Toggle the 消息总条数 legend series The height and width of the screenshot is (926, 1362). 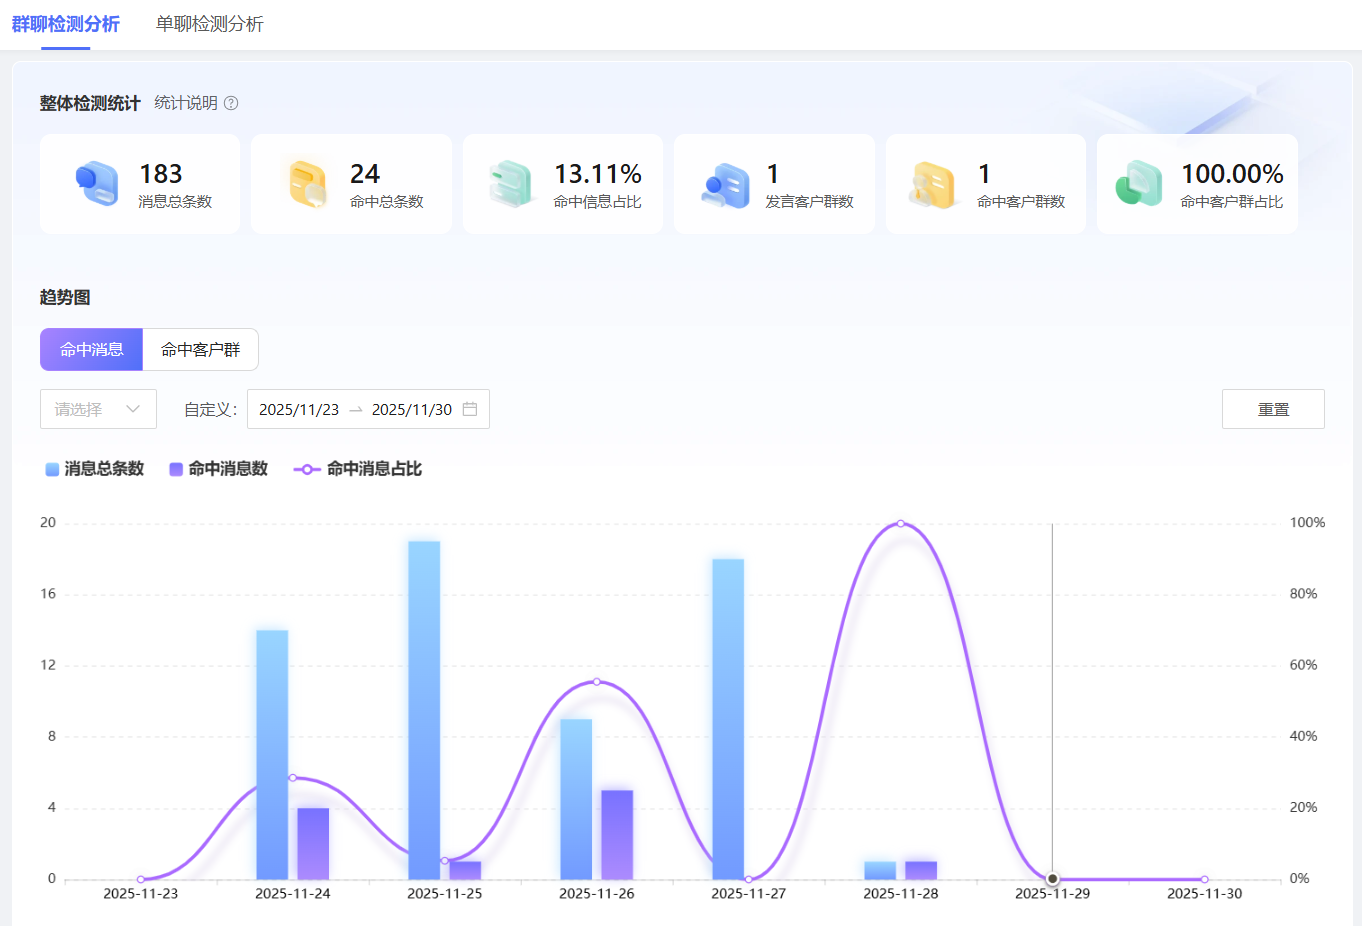coord(95,469)
